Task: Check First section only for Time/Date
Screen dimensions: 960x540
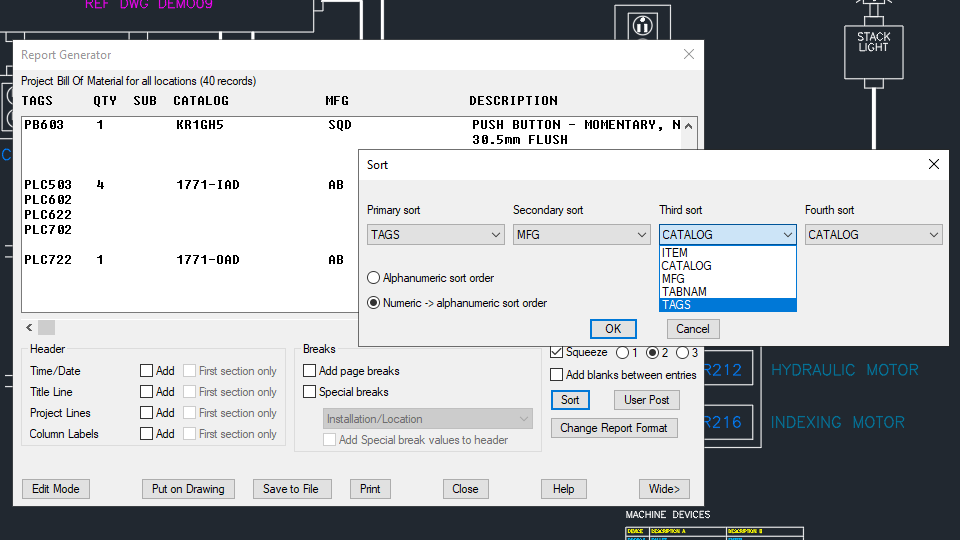Action: coord(190,371)
